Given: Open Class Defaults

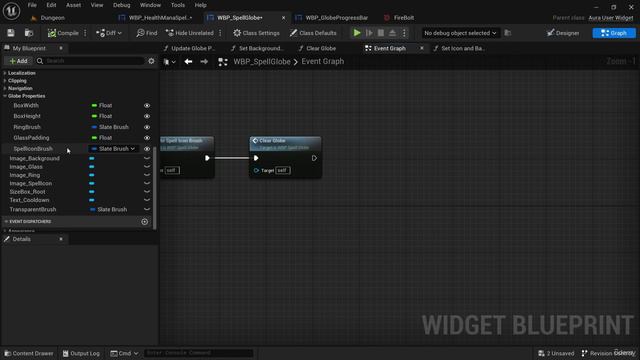Looking at the screenshot, I should (x=313, y=33).
